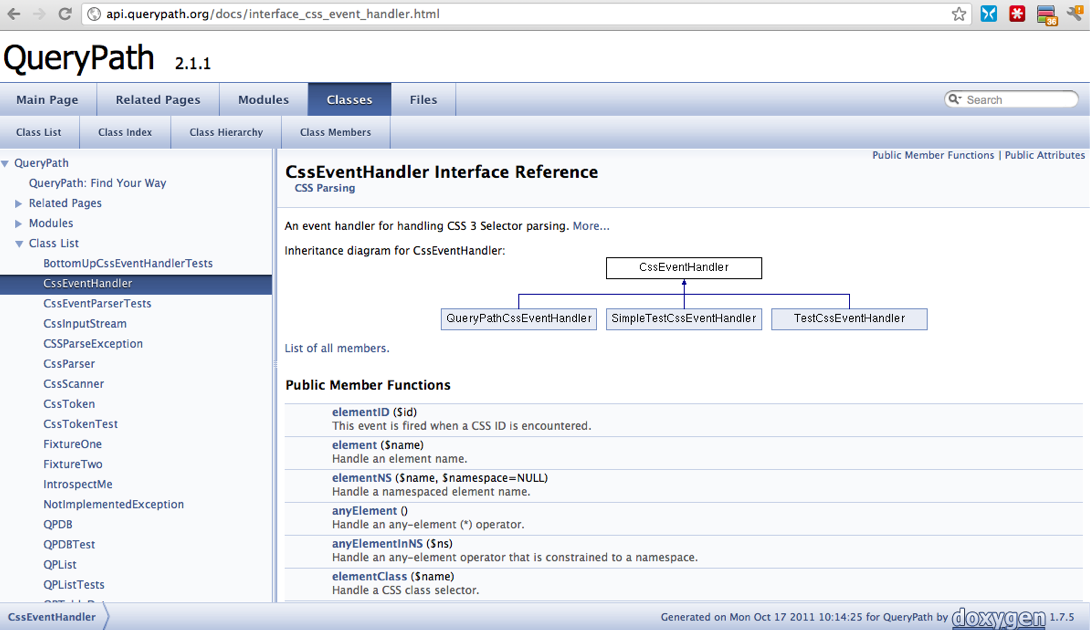
Task: Switch to the Files tab
Action: 423,100
